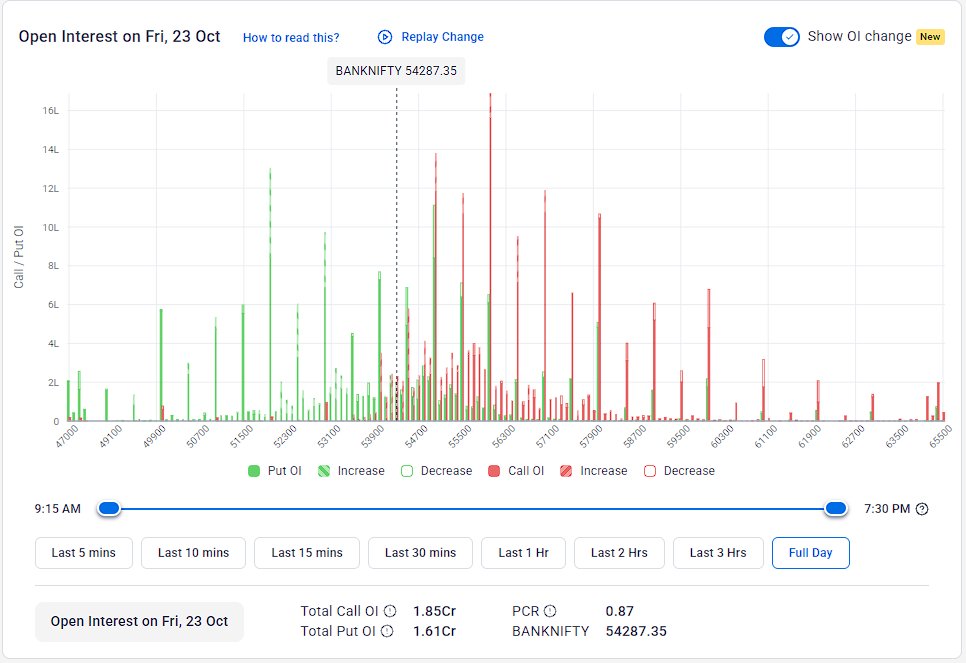The height and width of the screenshot is (663, 966).
Task: Click the Total Put OI value 1.61Cr
Action: point(434,631)
